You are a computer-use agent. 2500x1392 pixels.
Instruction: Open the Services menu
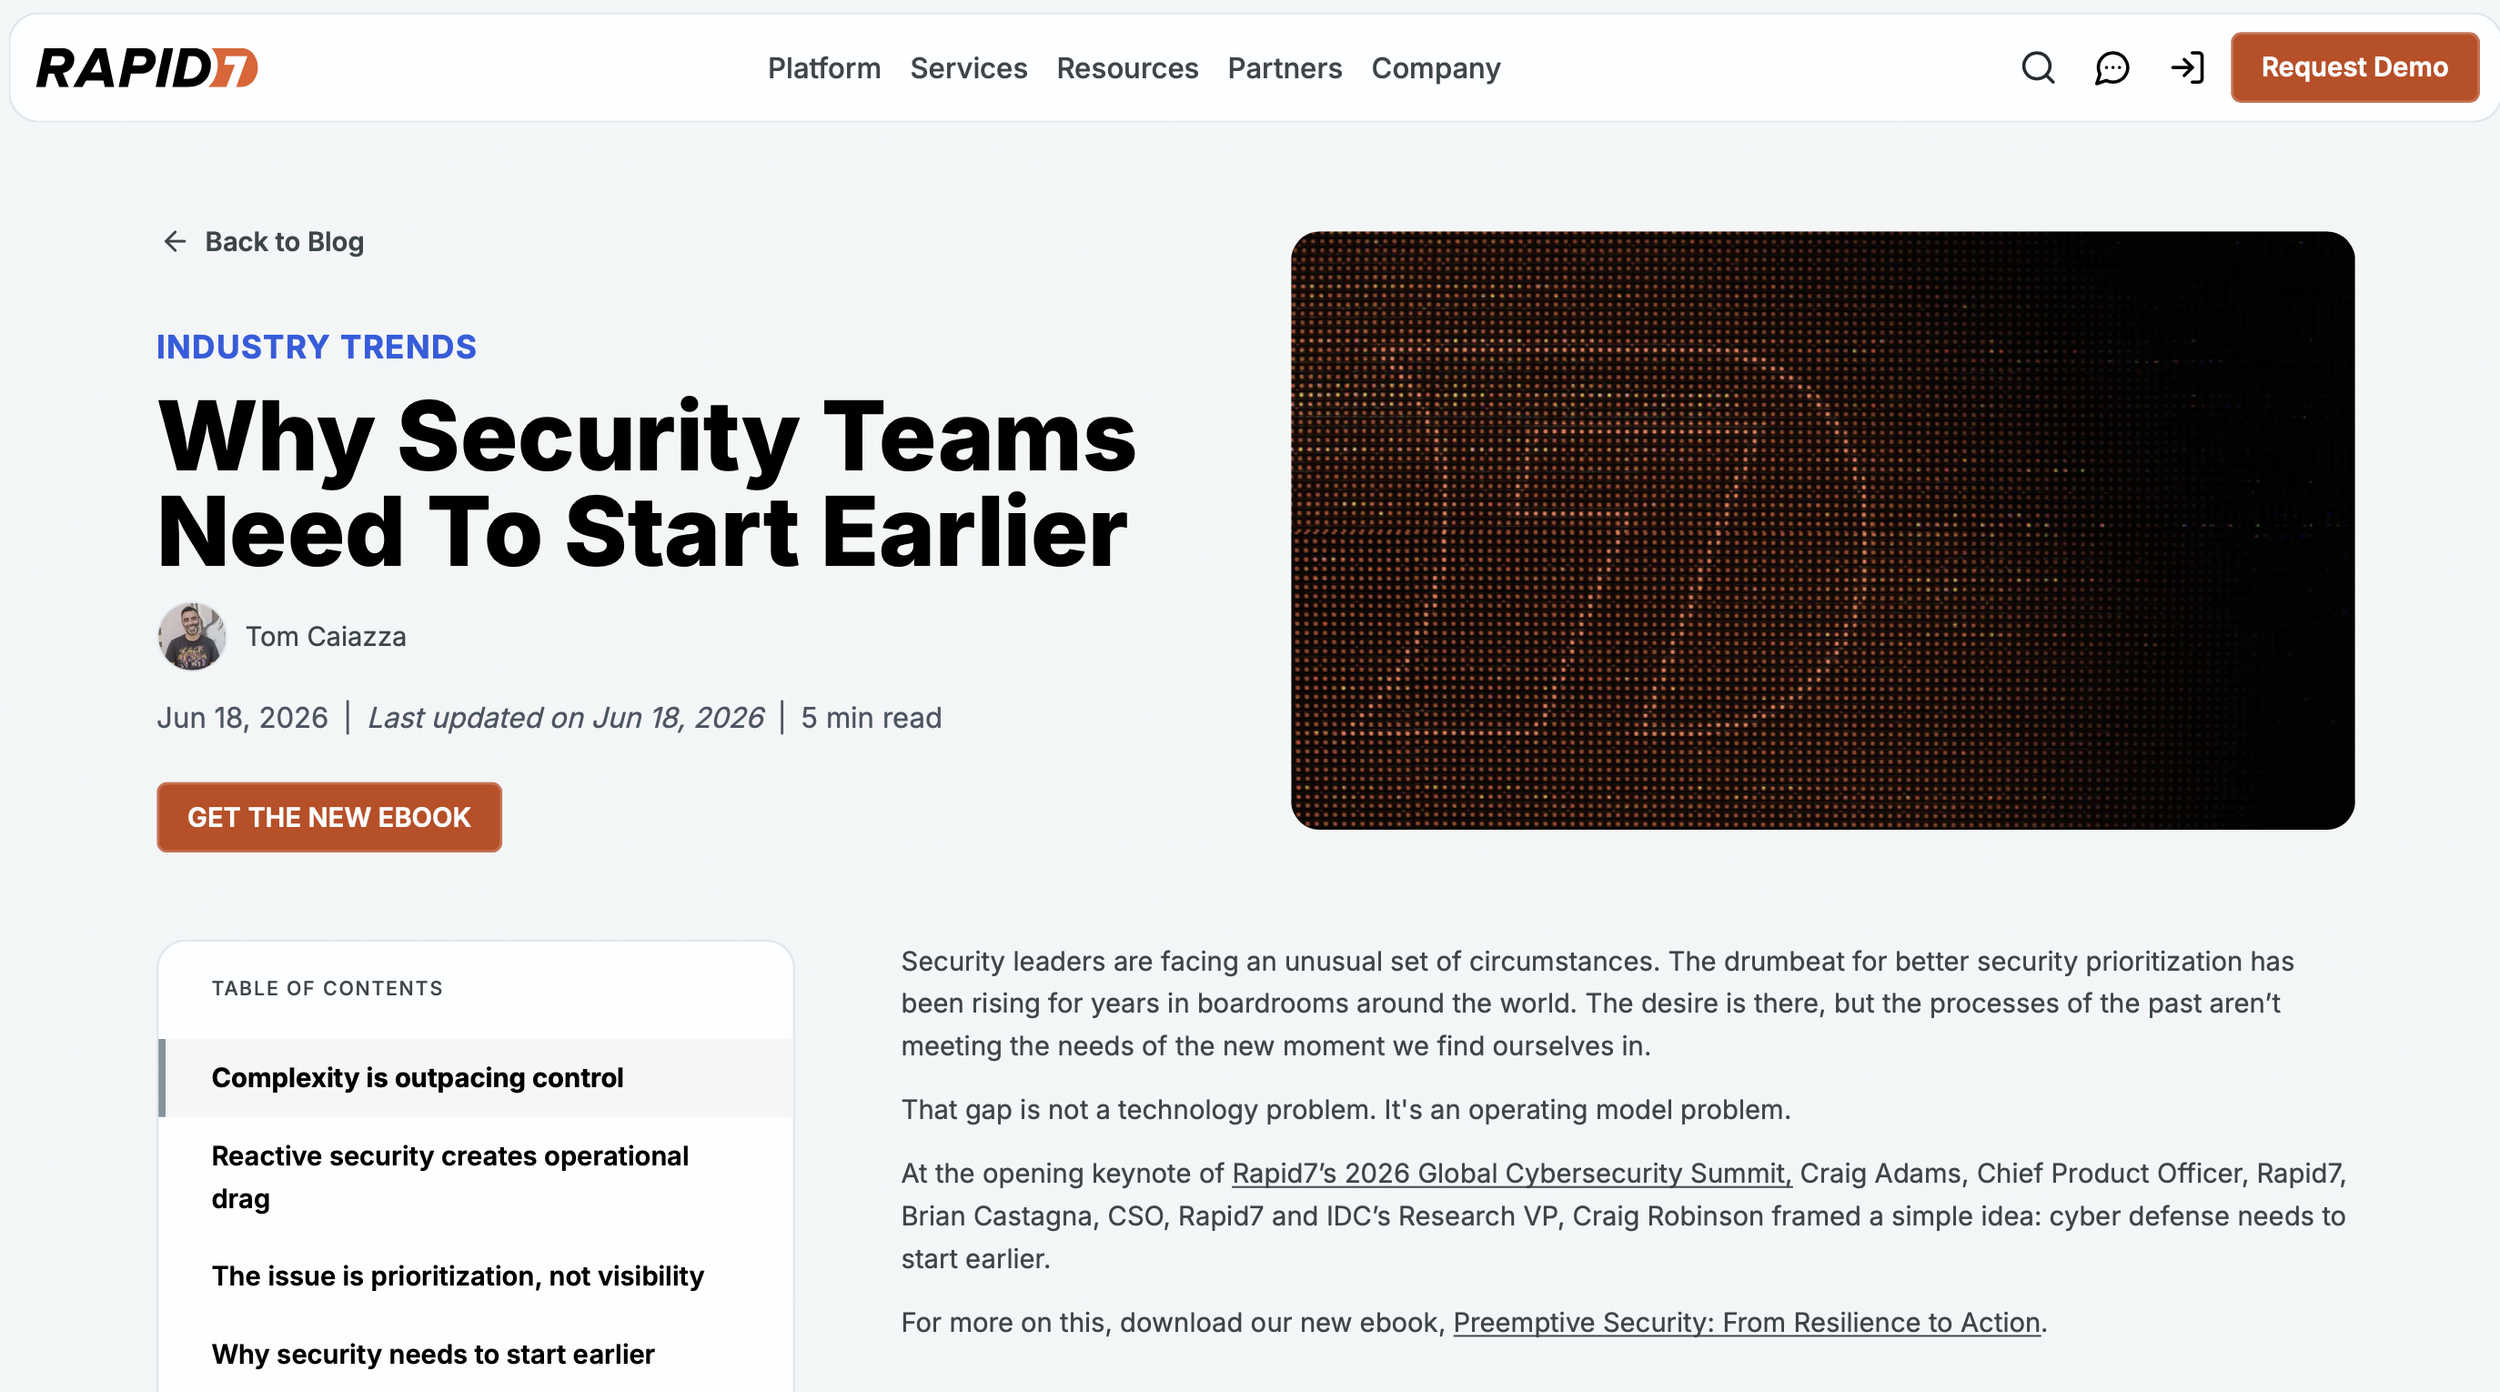click(968, 68)
